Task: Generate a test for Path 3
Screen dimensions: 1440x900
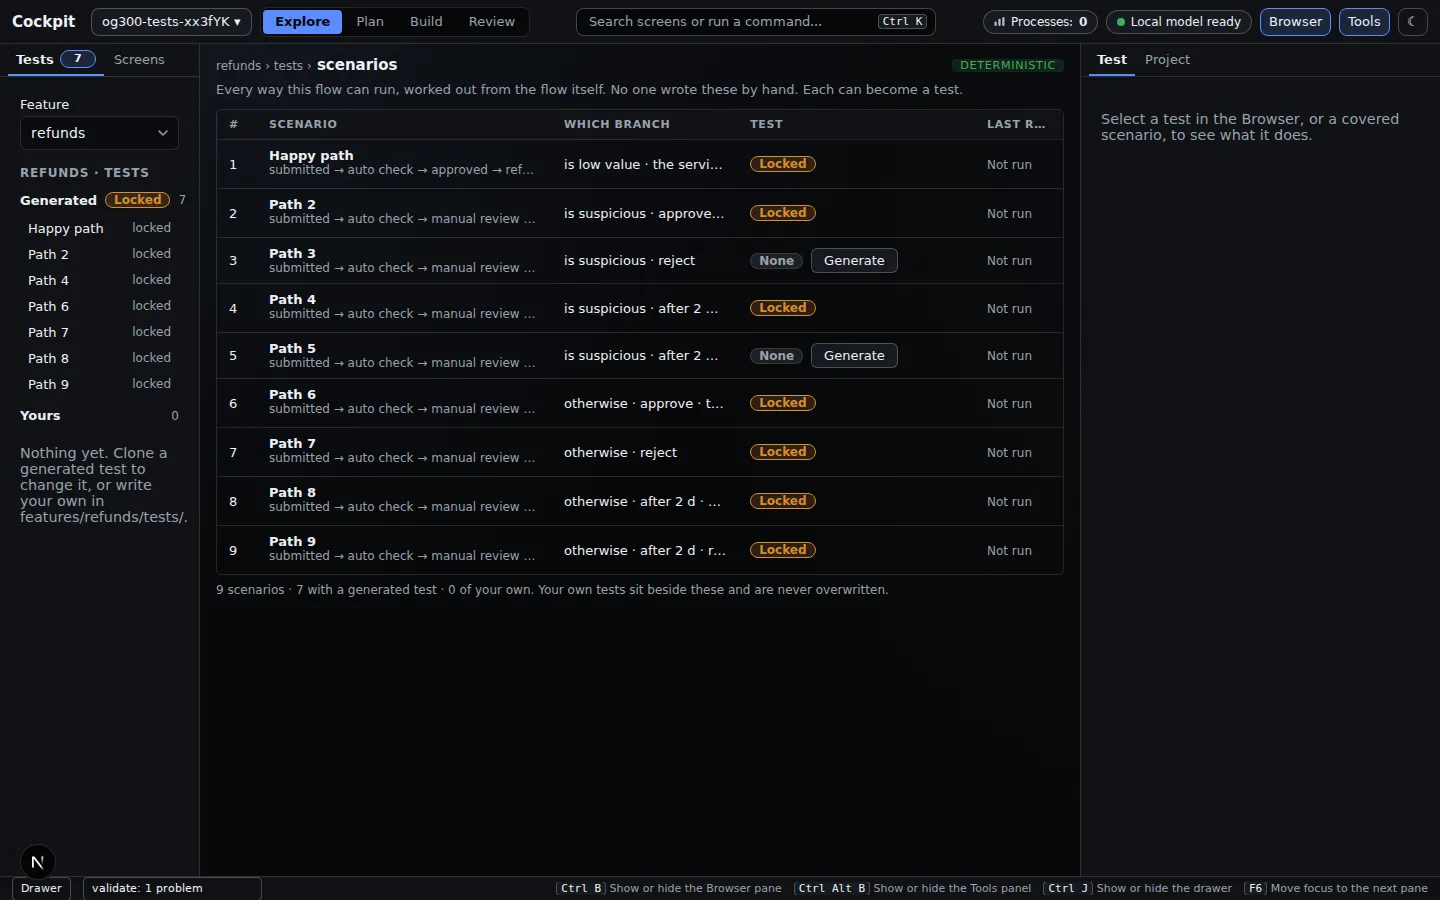Action: pyautogui.click(x=854, y=260)
